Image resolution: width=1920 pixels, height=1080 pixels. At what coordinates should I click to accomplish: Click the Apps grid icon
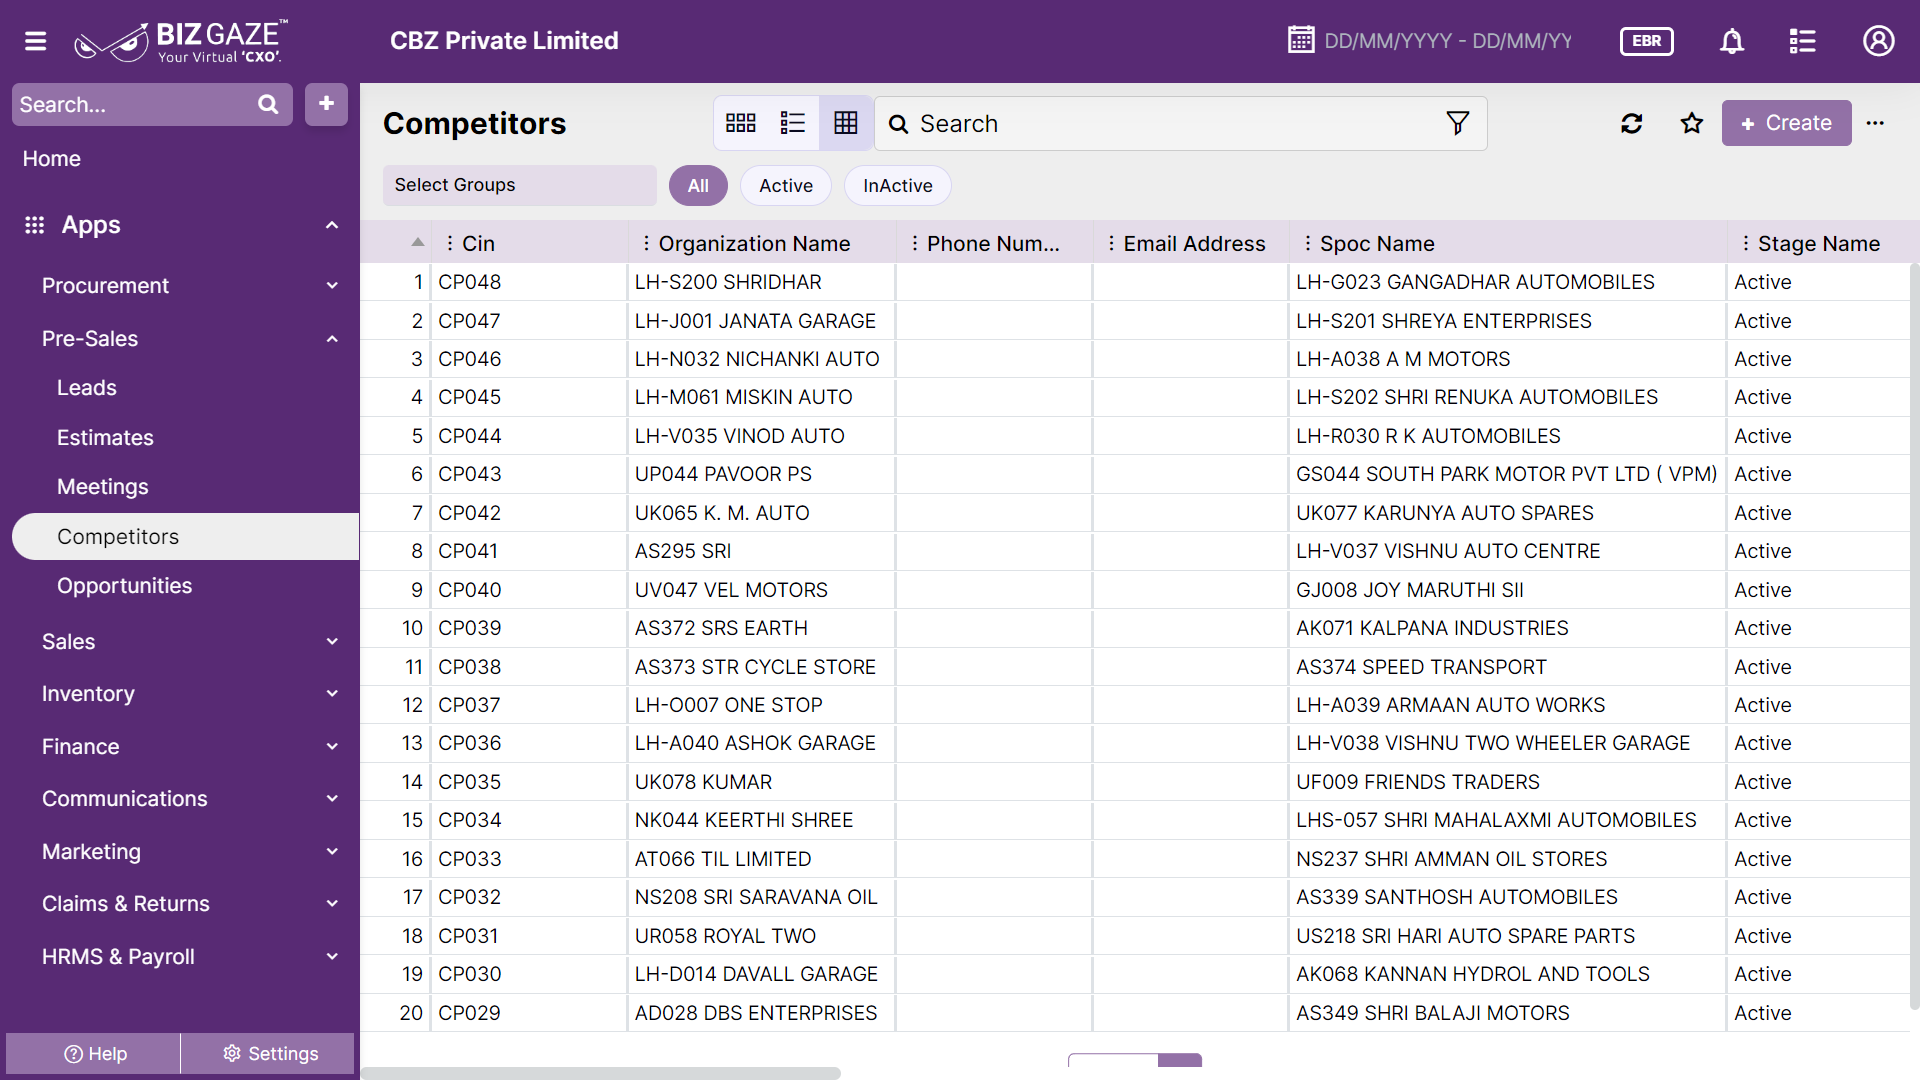[x=35, y=225]
